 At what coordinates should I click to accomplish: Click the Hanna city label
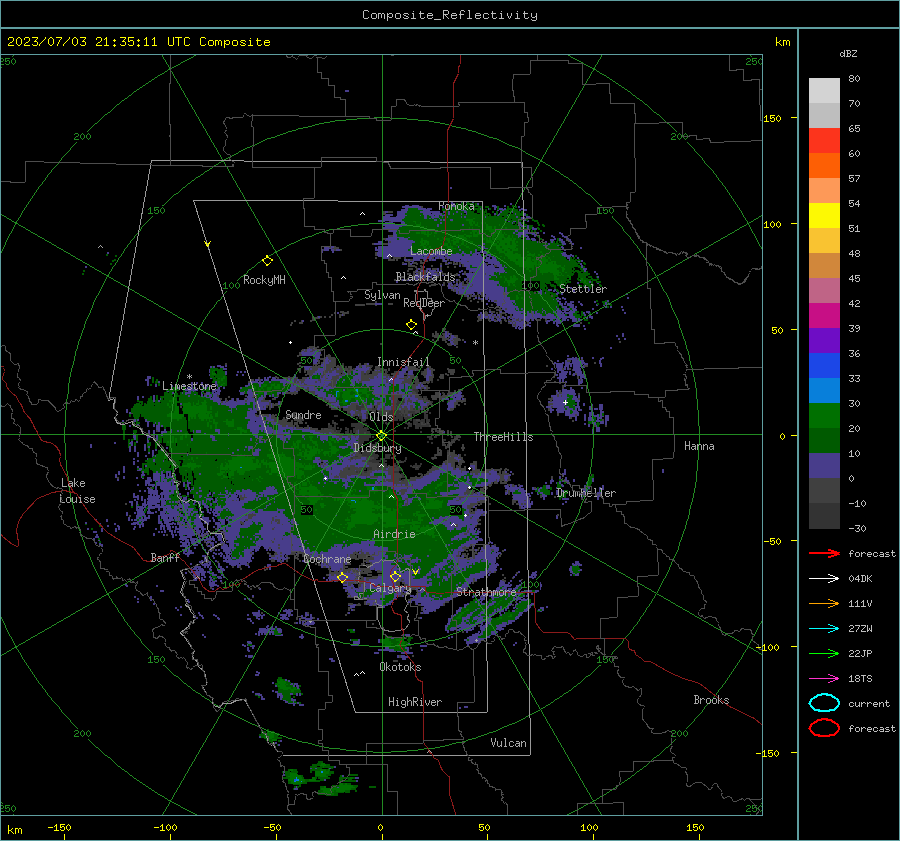coord(699,446)
